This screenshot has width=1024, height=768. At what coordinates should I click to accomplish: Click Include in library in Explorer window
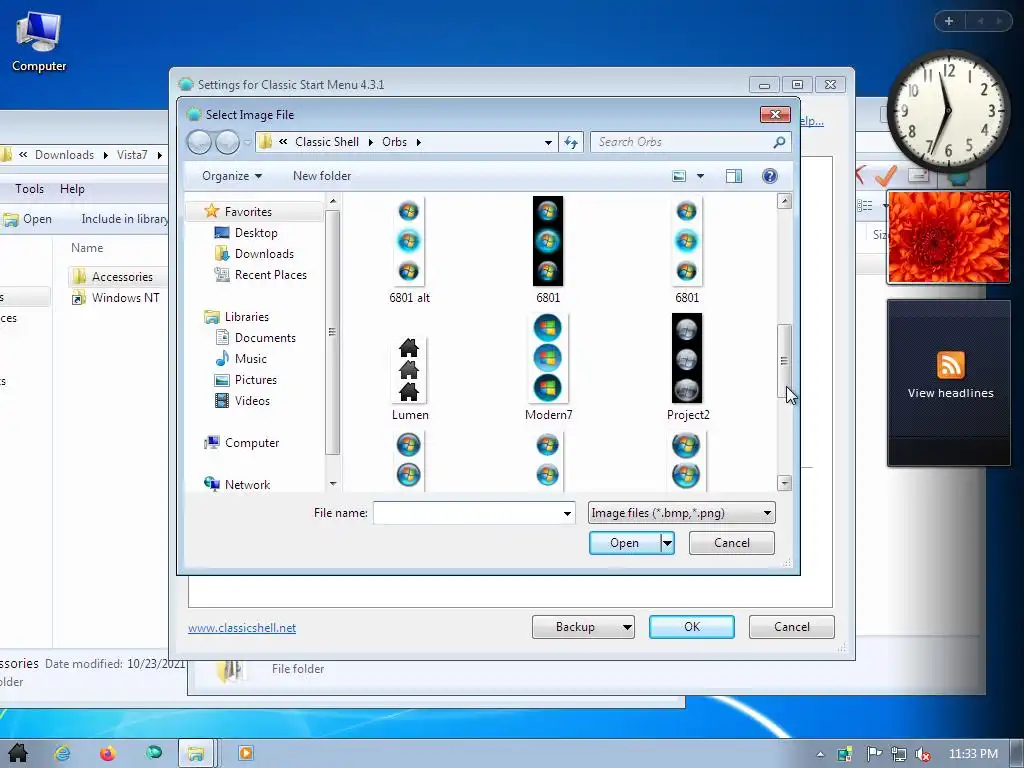click(123, 219)
